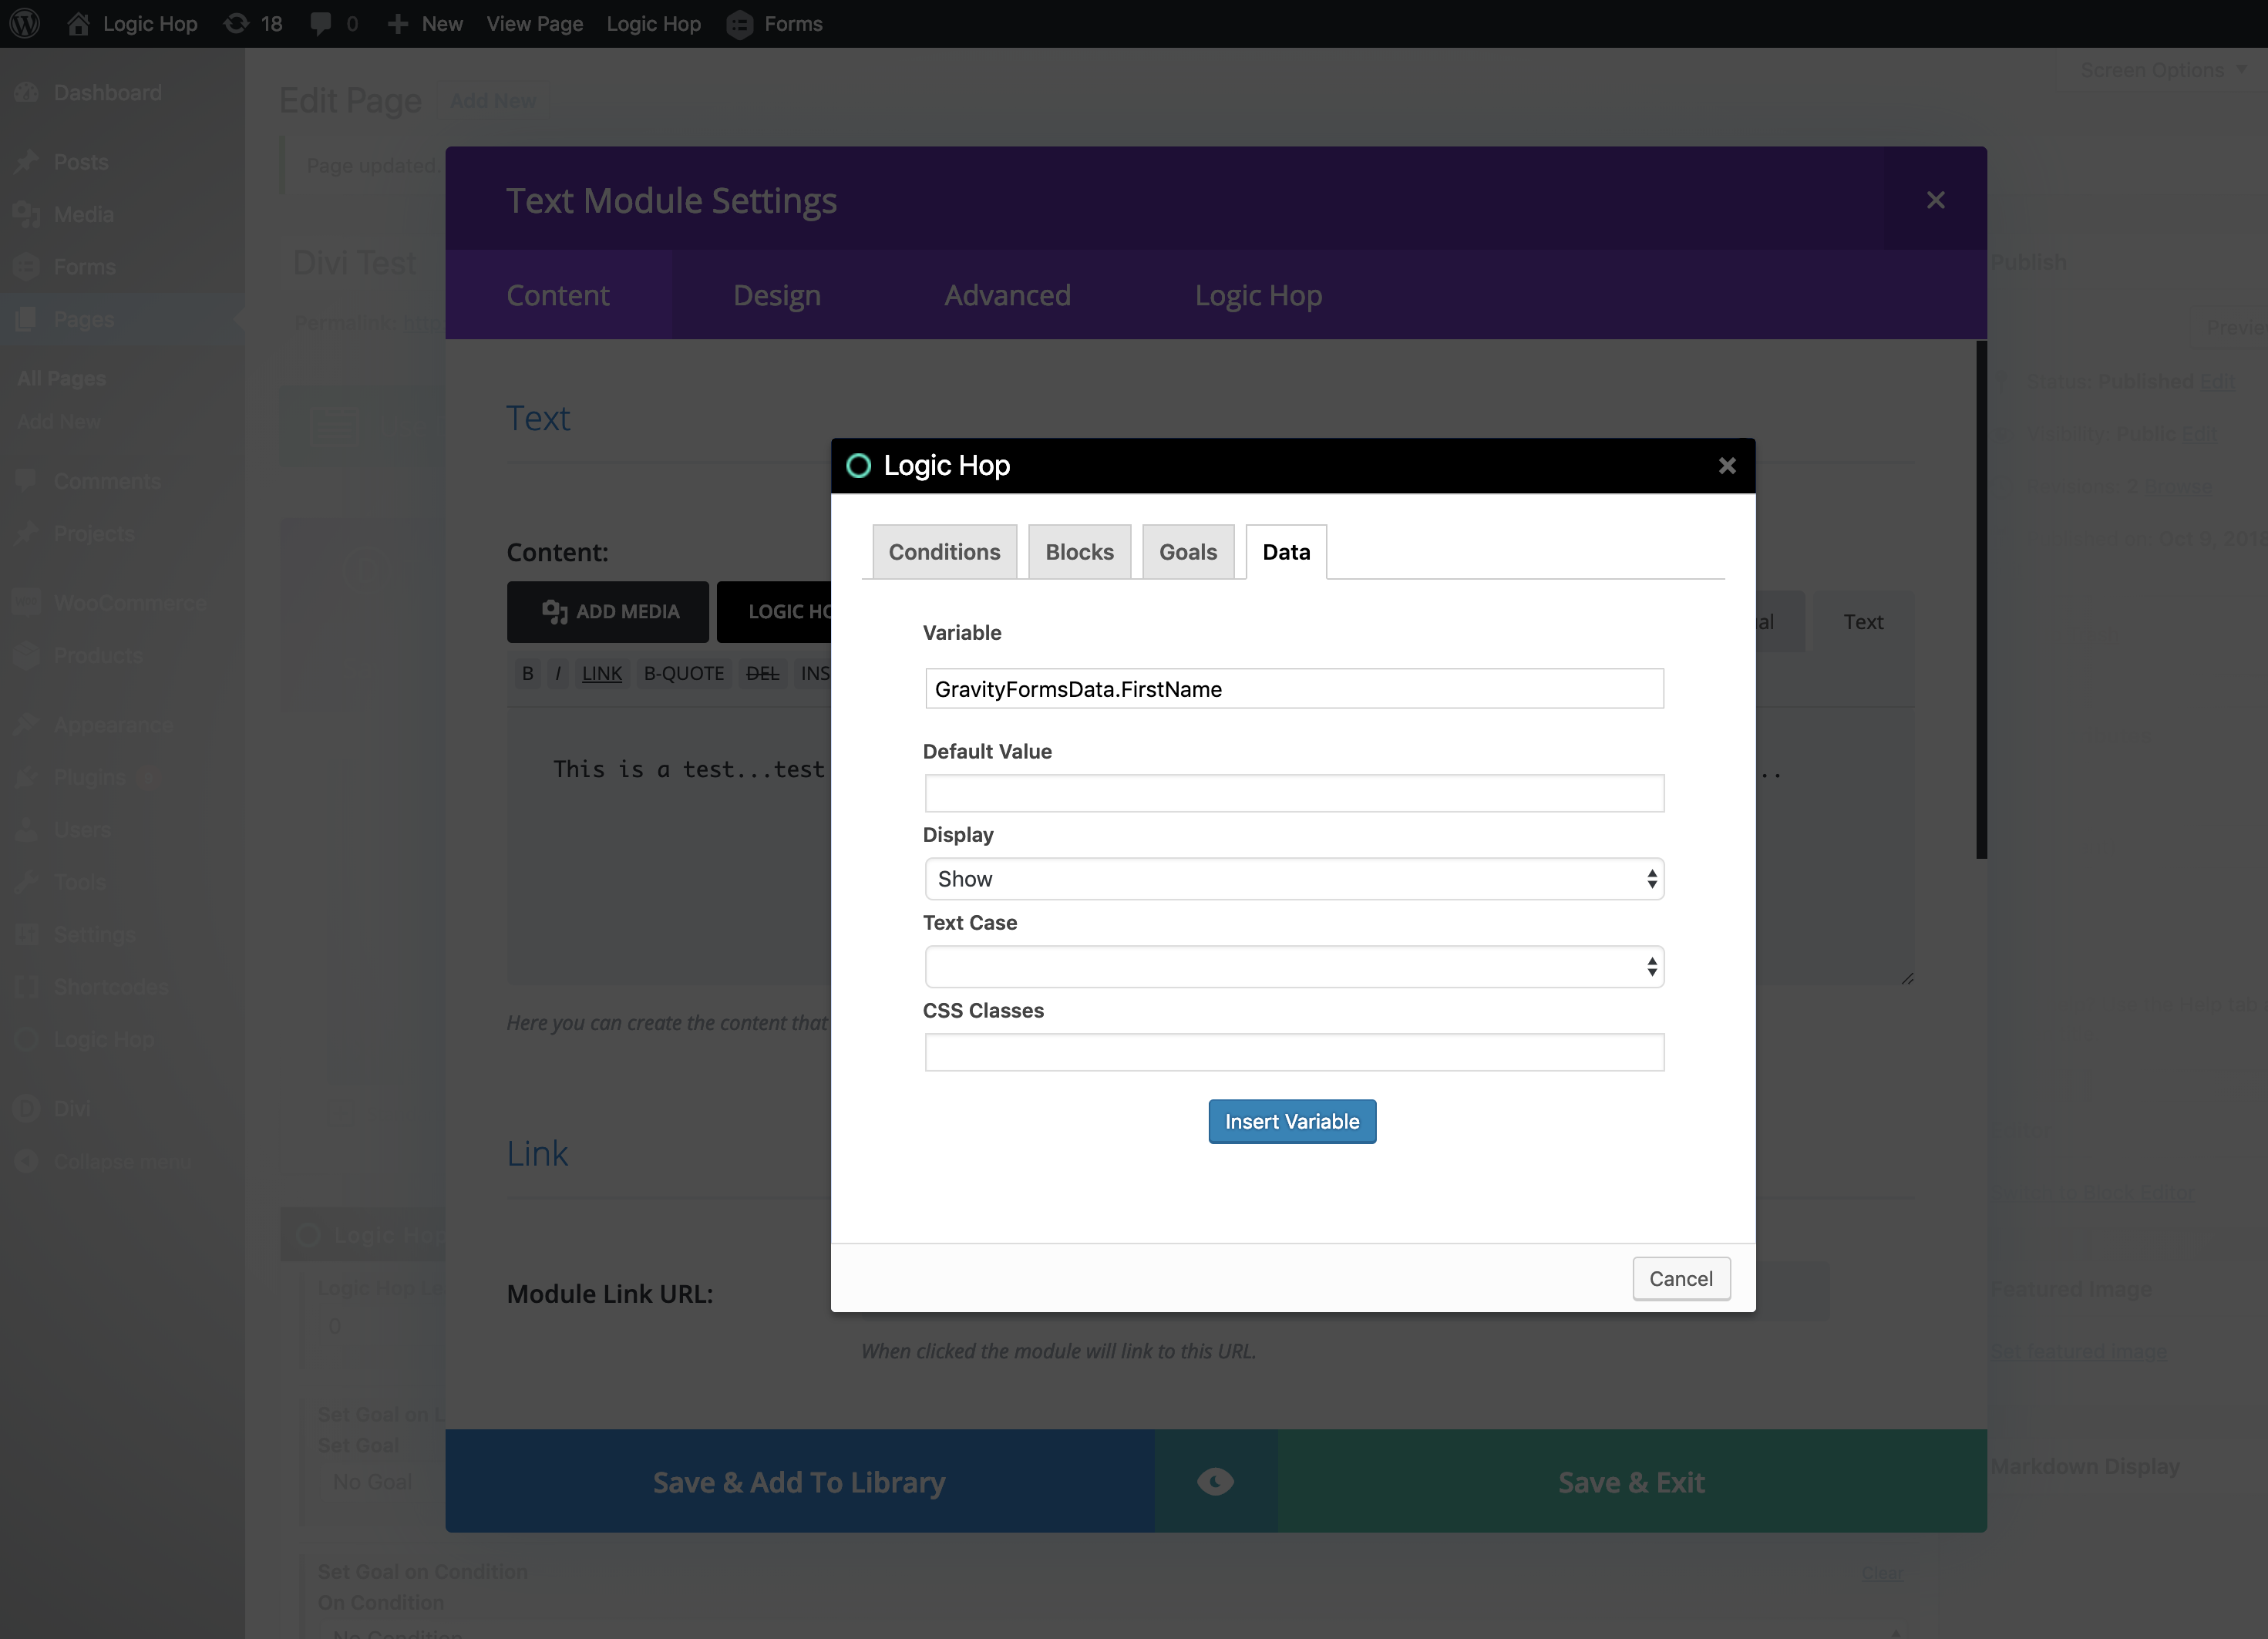Viewport: 2268px width, 1639px height.
Task: Click the Variable input field
Action: click(x=1294, y=688)
